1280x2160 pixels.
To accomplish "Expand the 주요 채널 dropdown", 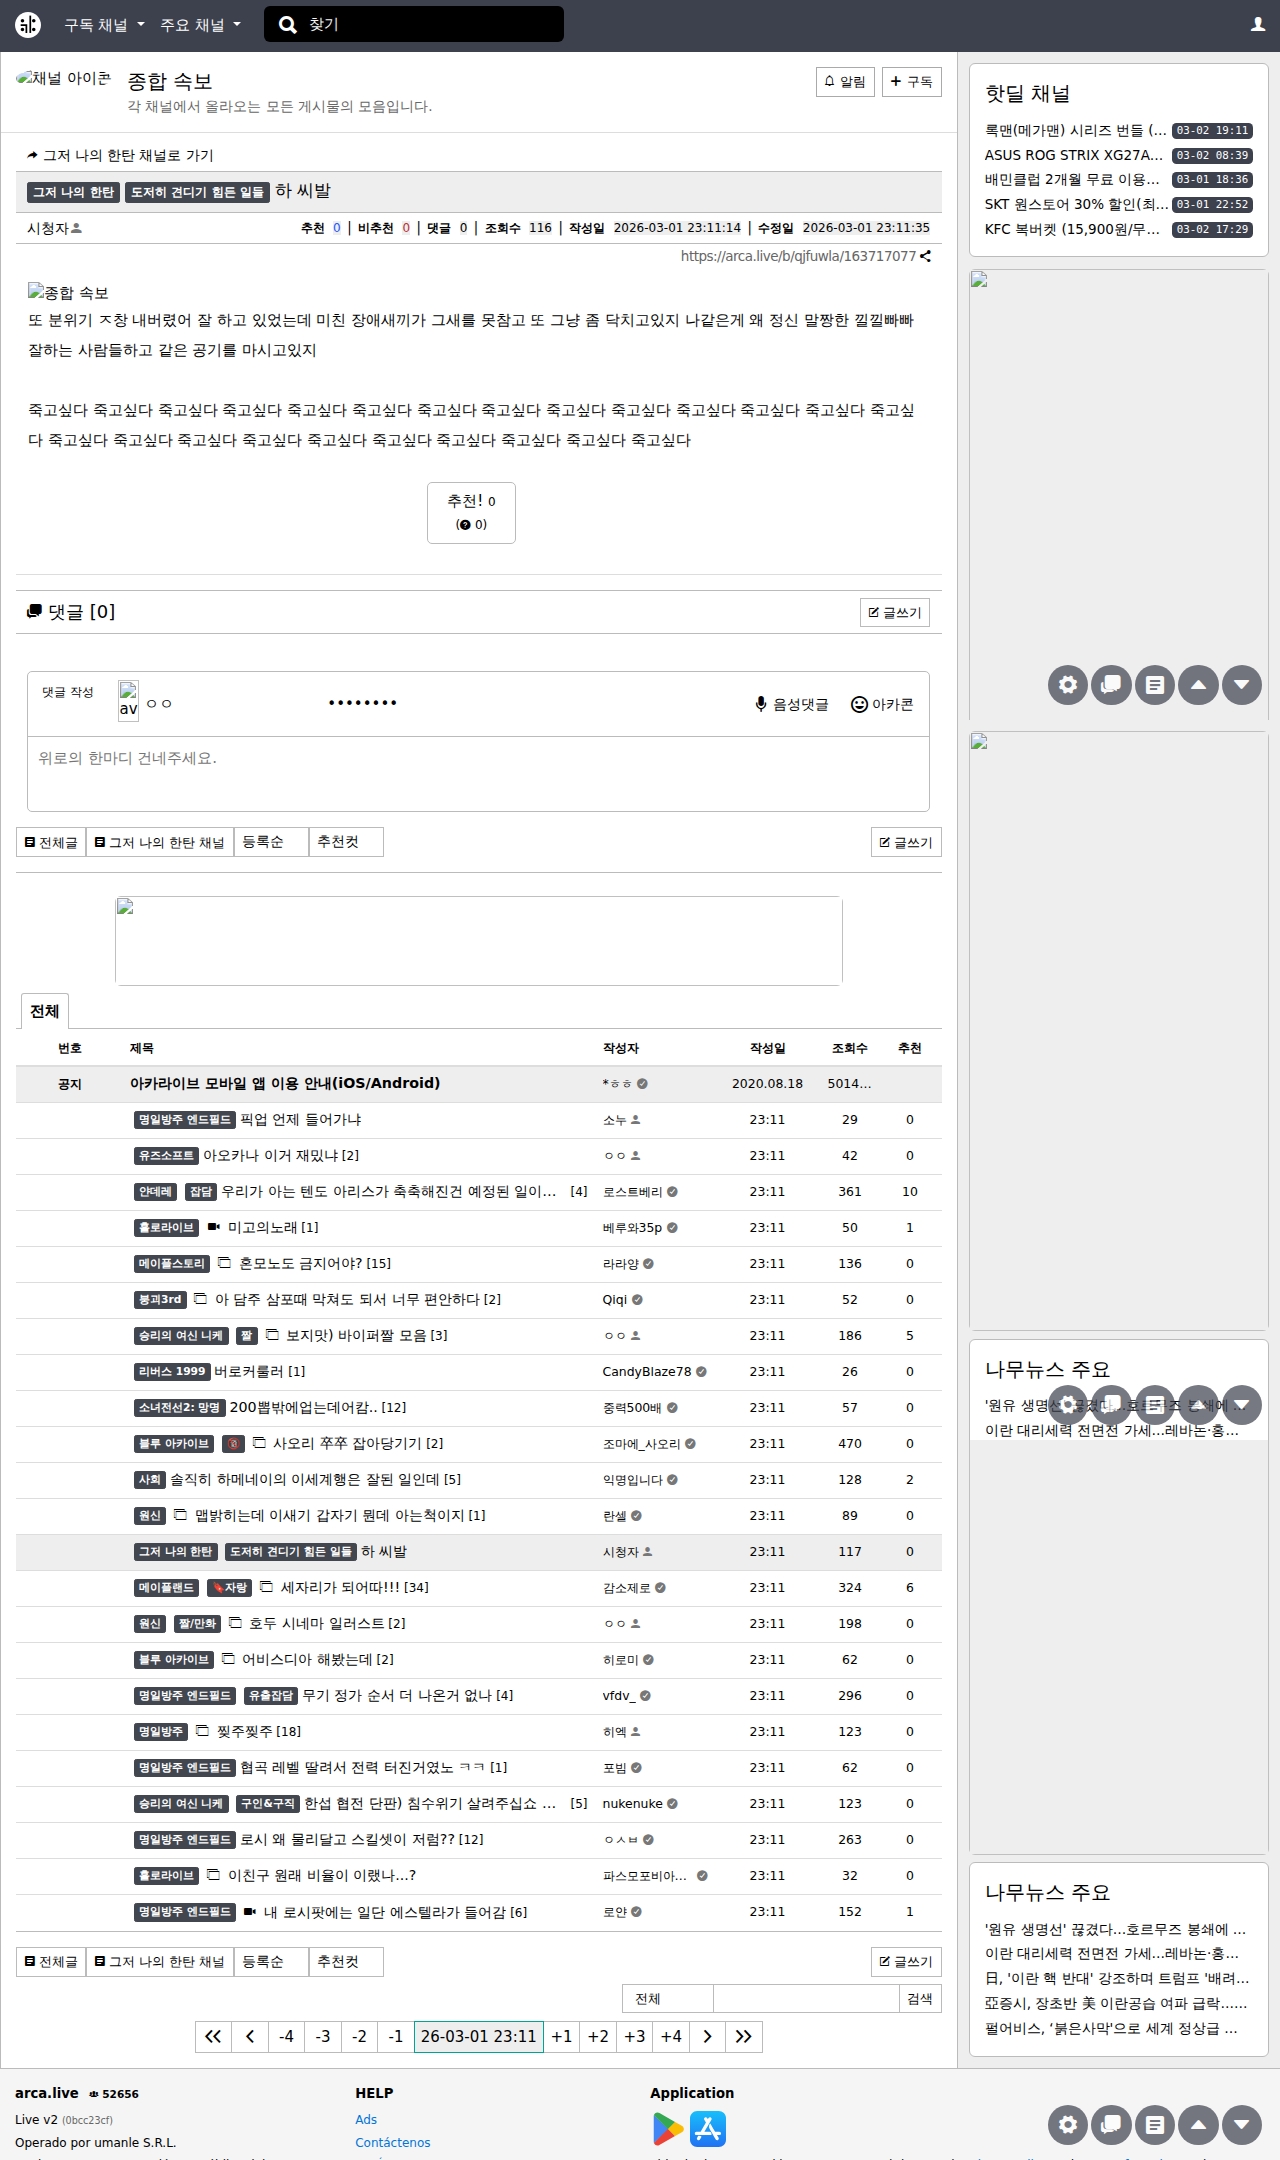I will pyautogui.click(x=201, y=25).
